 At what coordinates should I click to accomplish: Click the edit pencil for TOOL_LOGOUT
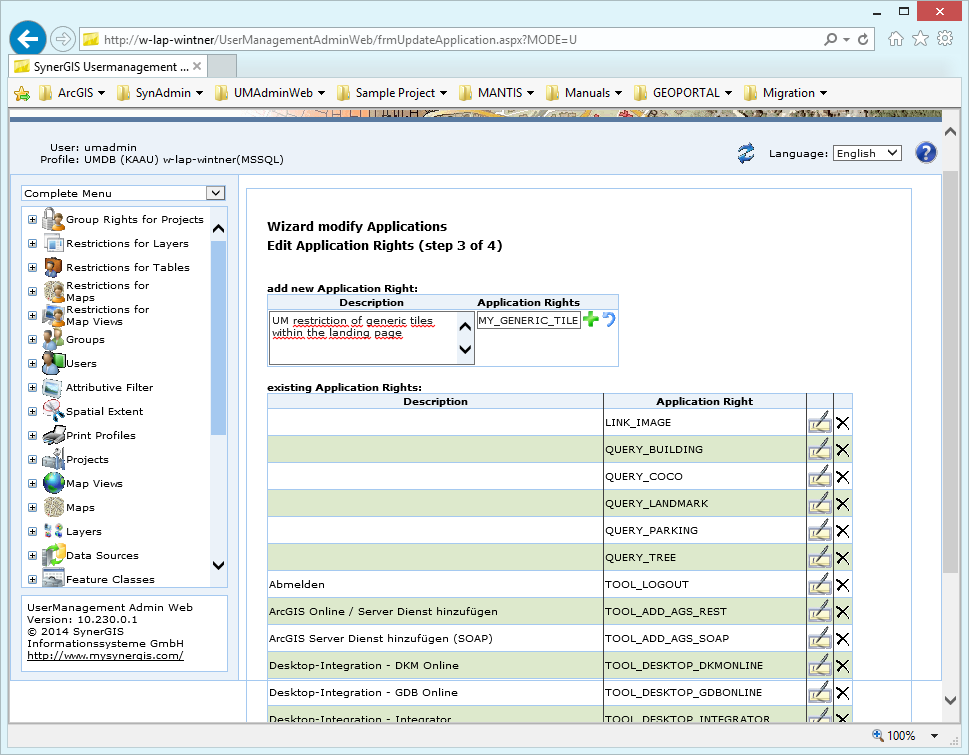point(819,584)
